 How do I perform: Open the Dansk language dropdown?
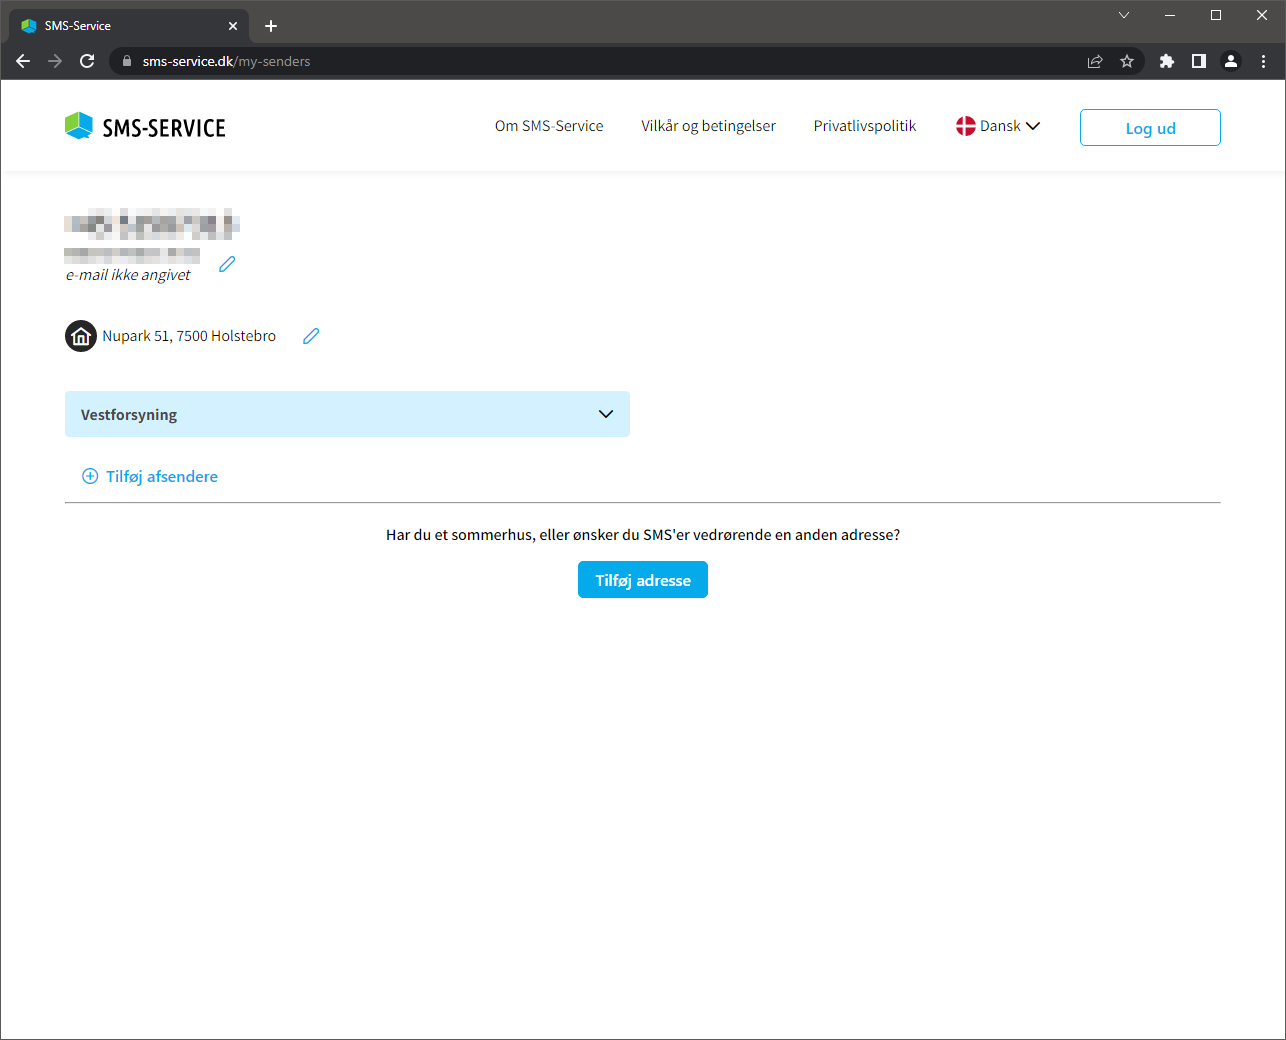[x=998, y=126]
